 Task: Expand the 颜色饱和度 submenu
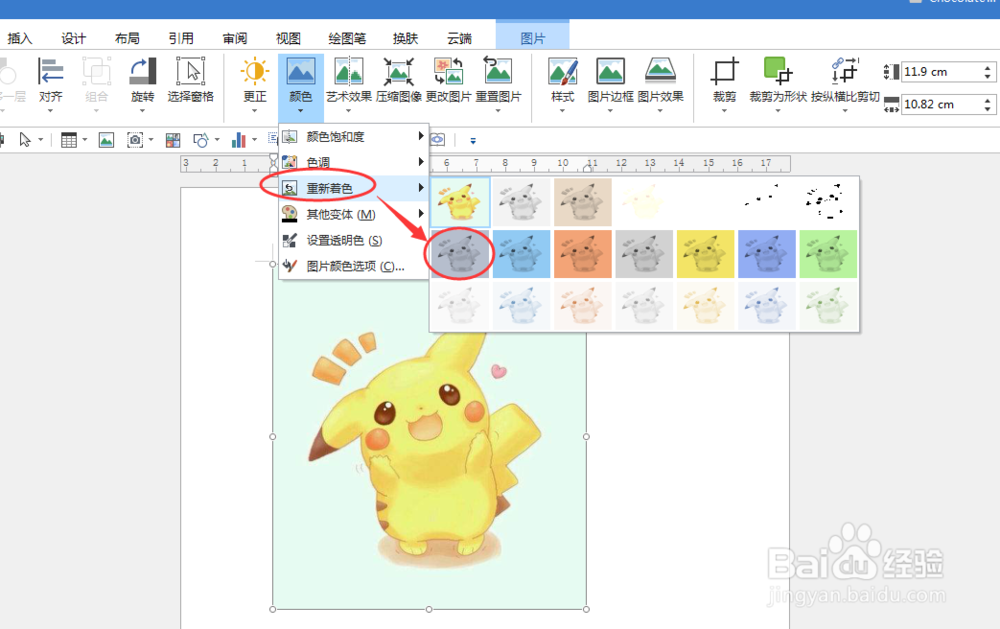click(x=353, y=137)
